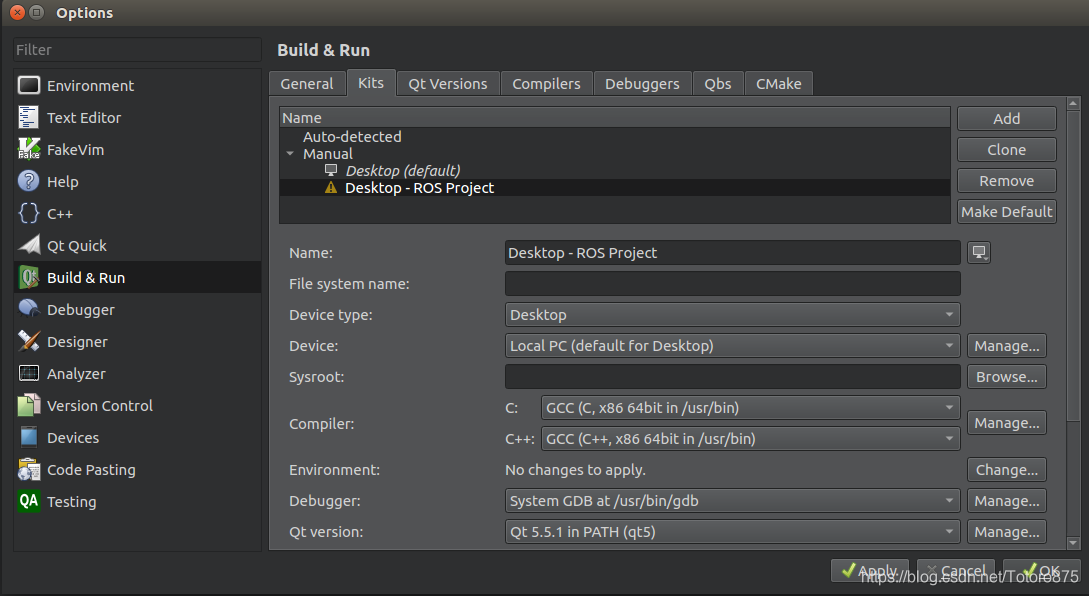Screen dimensions: 1089x596
Task: Open the C++ compiler dropdown
Action: point(750,438)
